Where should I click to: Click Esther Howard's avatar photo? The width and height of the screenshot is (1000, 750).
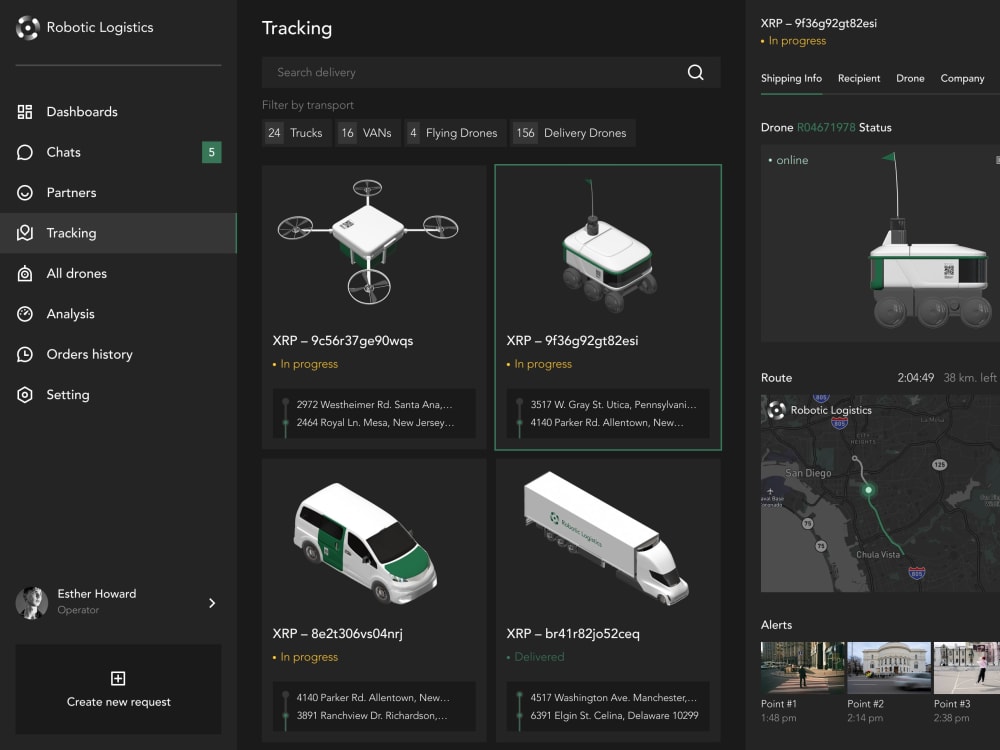pyautogui.click(x=31, y=603)
